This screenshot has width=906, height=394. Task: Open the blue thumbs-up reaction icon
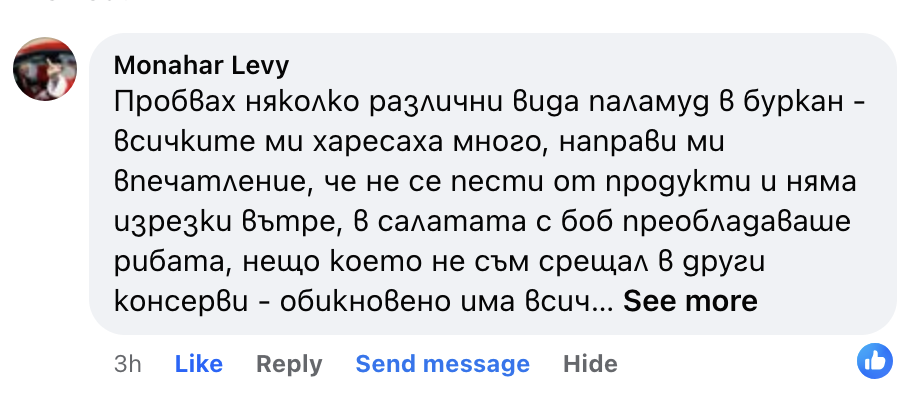pyautogui.click(x=875, y=361)
